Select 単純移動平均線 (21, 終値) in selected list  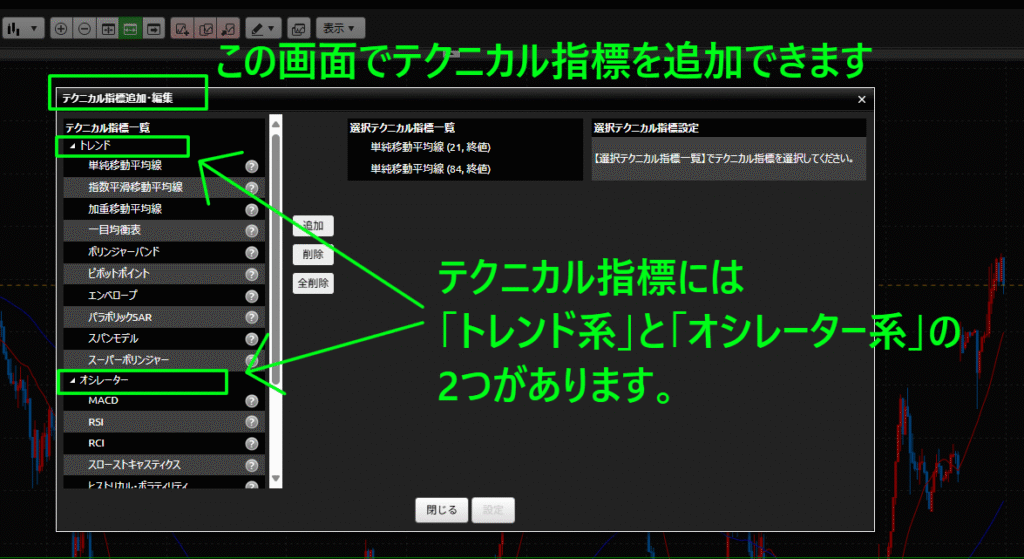(430, 148)
